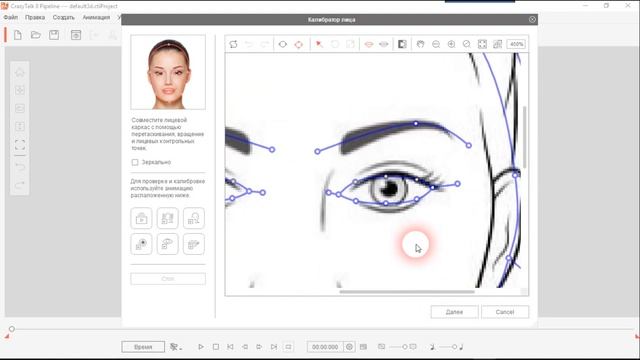Select the face oval wireframe tool
This screenshot has width=640, height=360.
point(282,44)
